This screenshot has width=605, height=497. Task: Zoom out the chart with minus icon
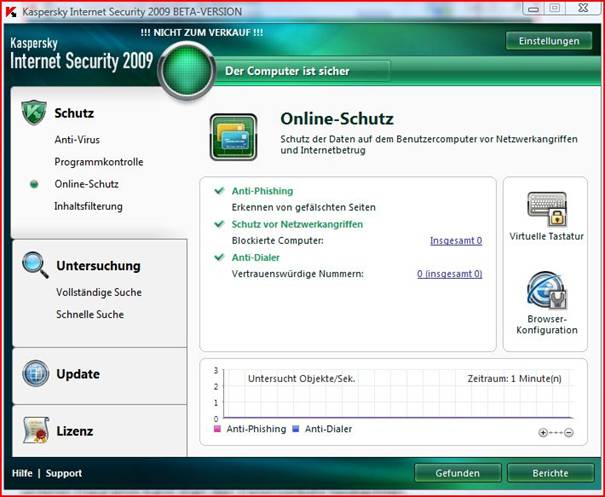tap(569, 433)
